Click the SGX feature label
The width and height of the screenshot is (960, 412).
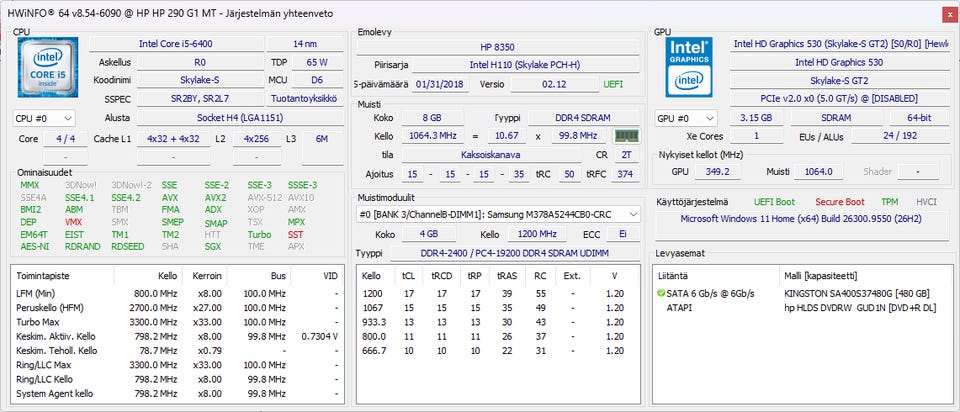[212, 247]
